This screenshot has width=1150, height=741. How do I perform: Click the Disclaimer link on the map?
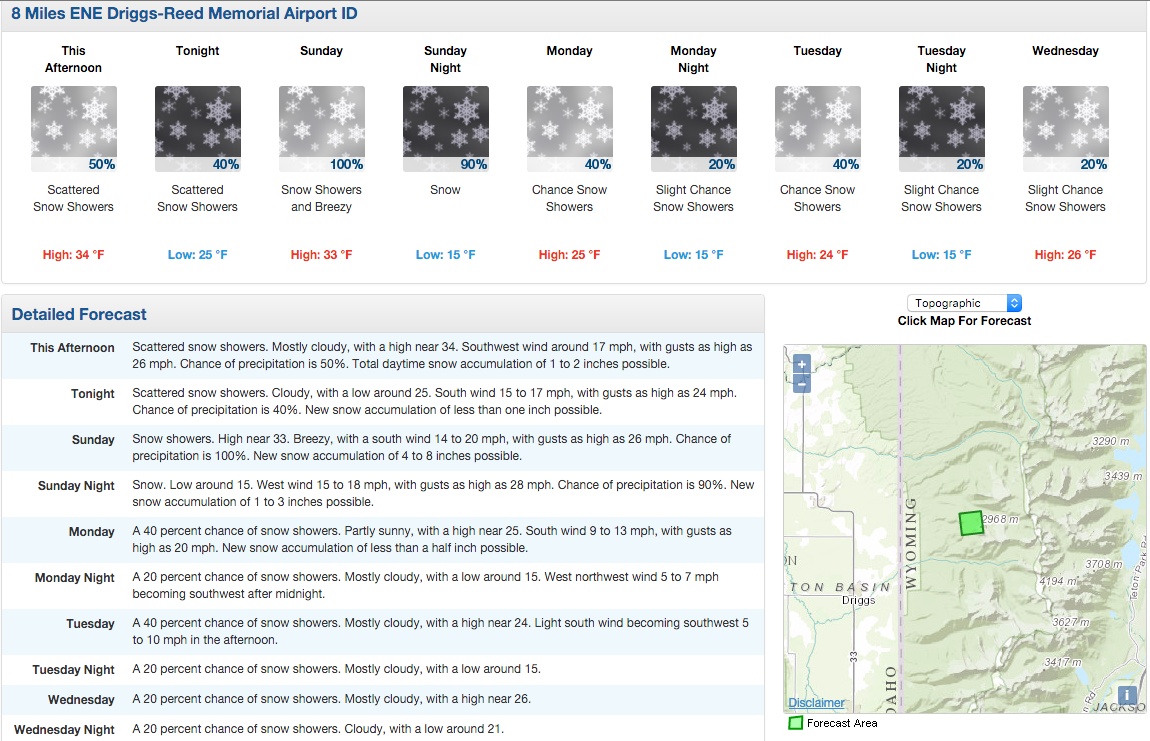click(816, 703)
